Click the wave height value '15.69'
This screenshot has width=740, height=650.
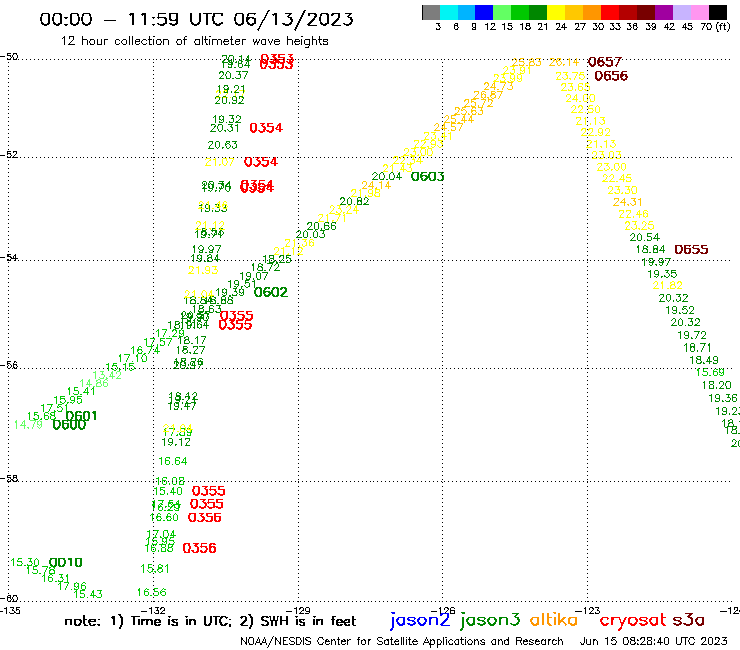point(710,372)
